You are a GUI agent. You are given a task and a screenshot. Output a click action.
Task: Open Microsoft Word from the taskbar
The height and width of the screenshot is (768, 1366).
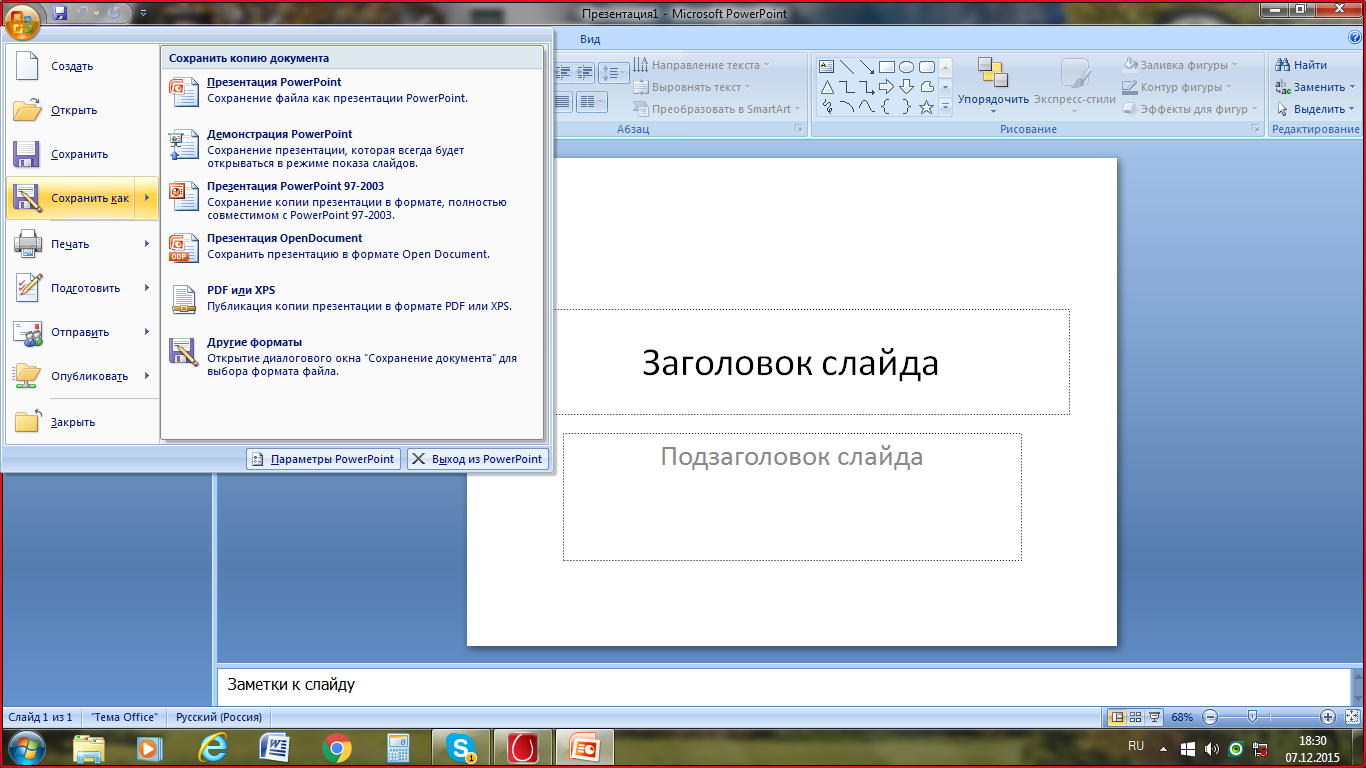pos(274,747)
